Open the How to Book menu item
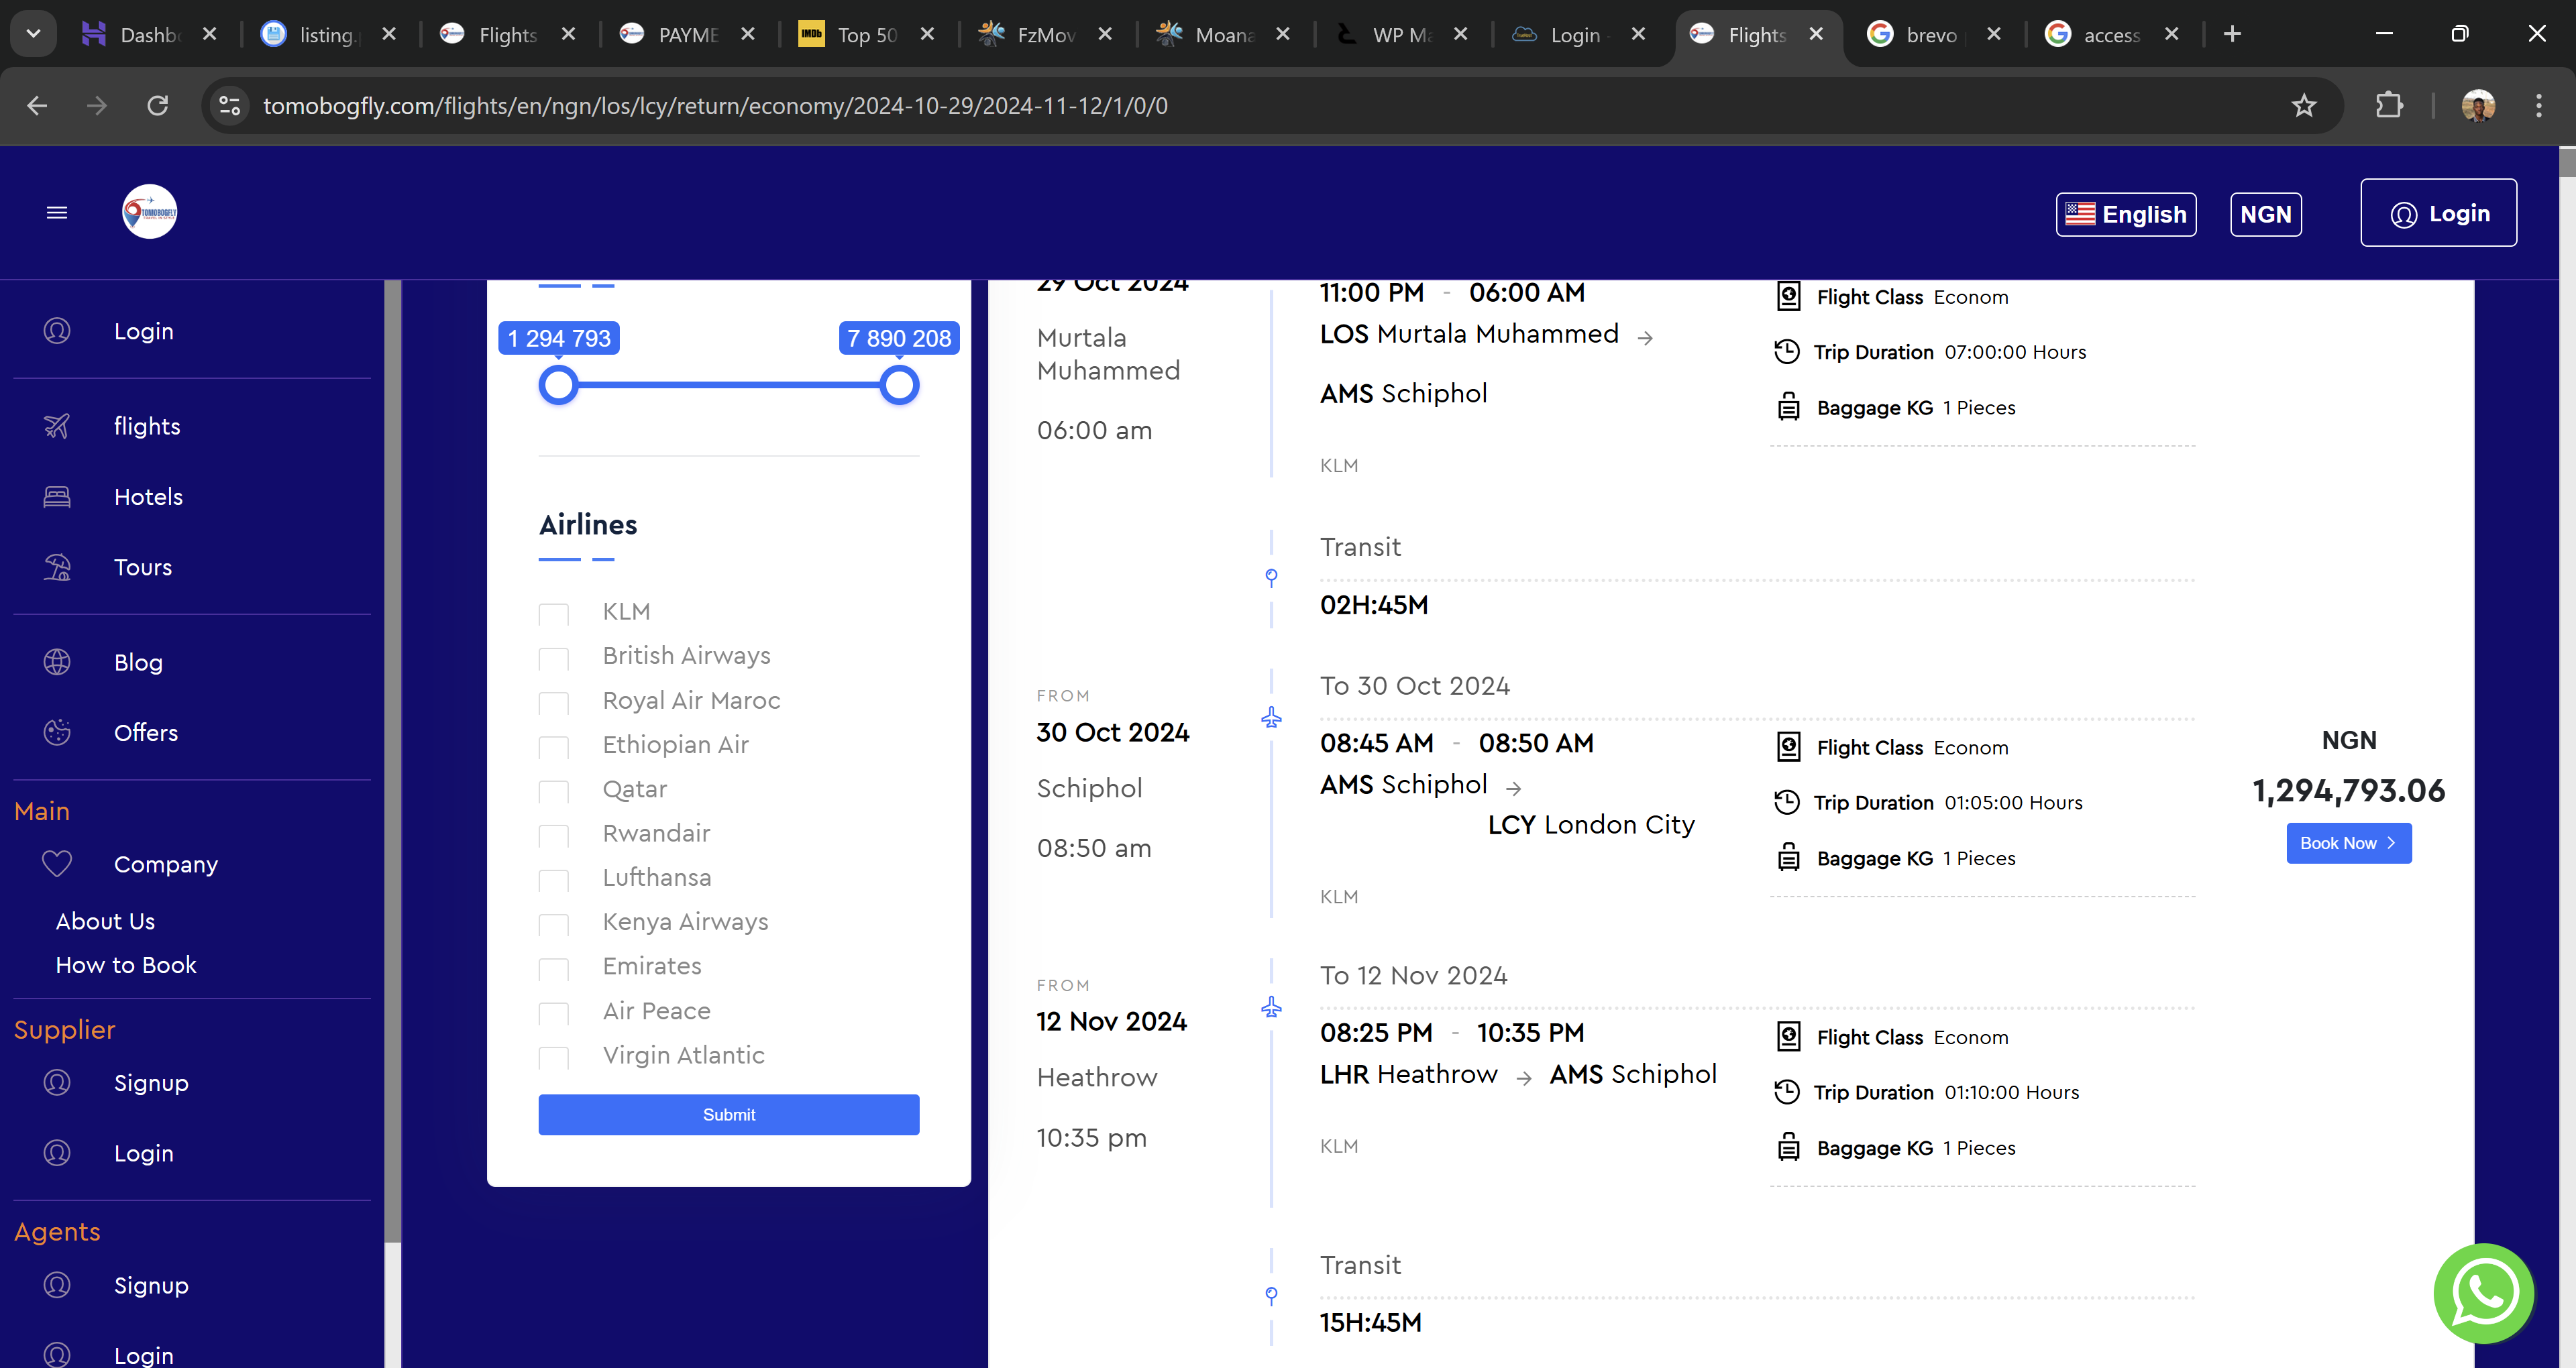The image size is (2576, 1368). click(126, 965)
